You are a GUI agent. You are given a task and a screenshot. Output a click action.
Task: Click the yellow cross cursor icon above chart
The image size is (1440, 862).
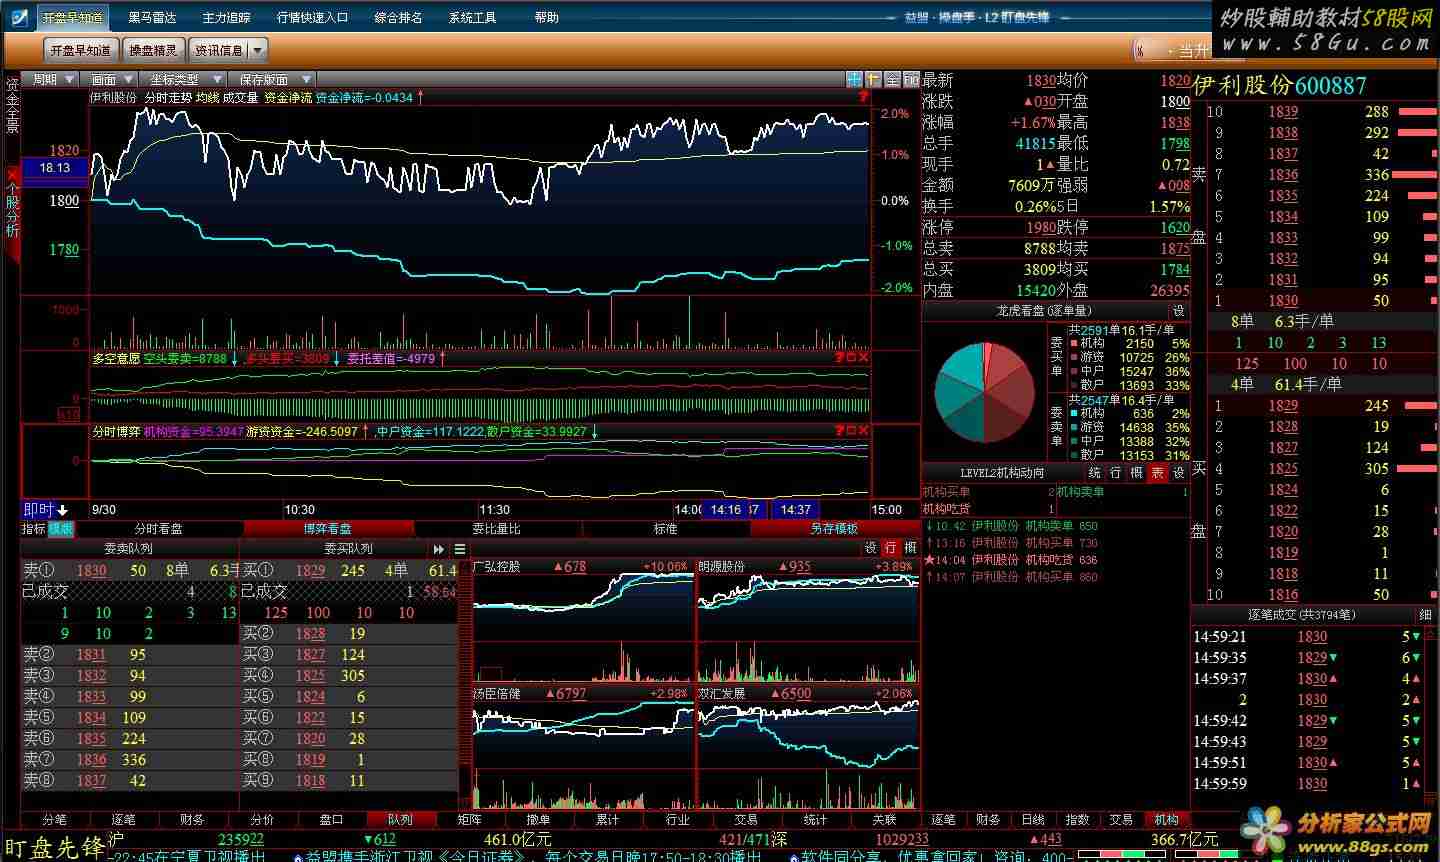[x=873, y=79]
